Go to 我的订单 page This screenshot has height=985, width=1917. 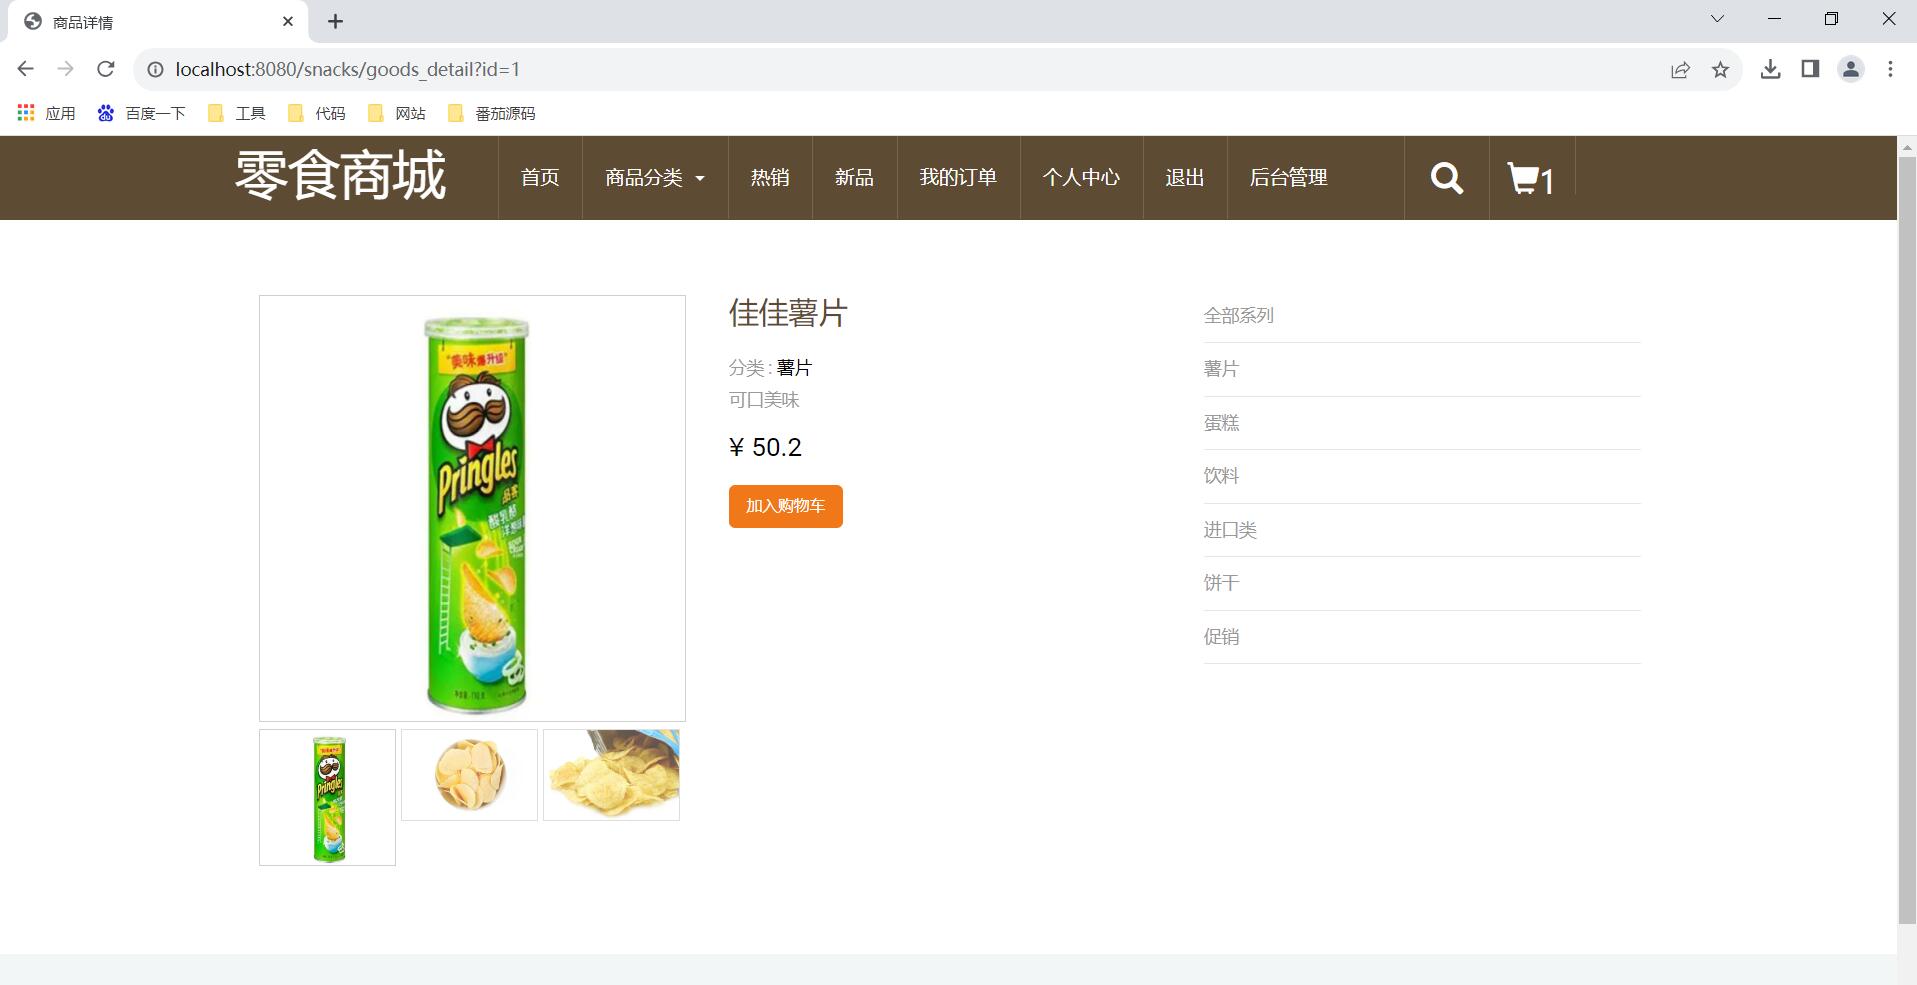coord(958,178)
